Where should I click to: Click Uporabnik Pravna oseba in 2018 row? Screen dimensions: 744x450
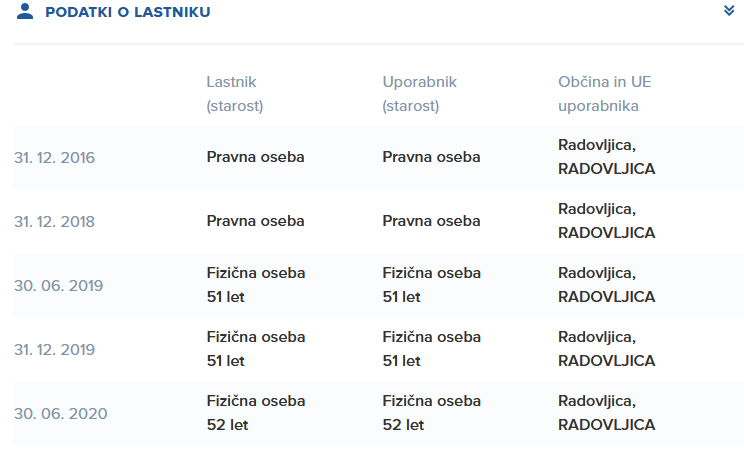(x=431, y=221)
